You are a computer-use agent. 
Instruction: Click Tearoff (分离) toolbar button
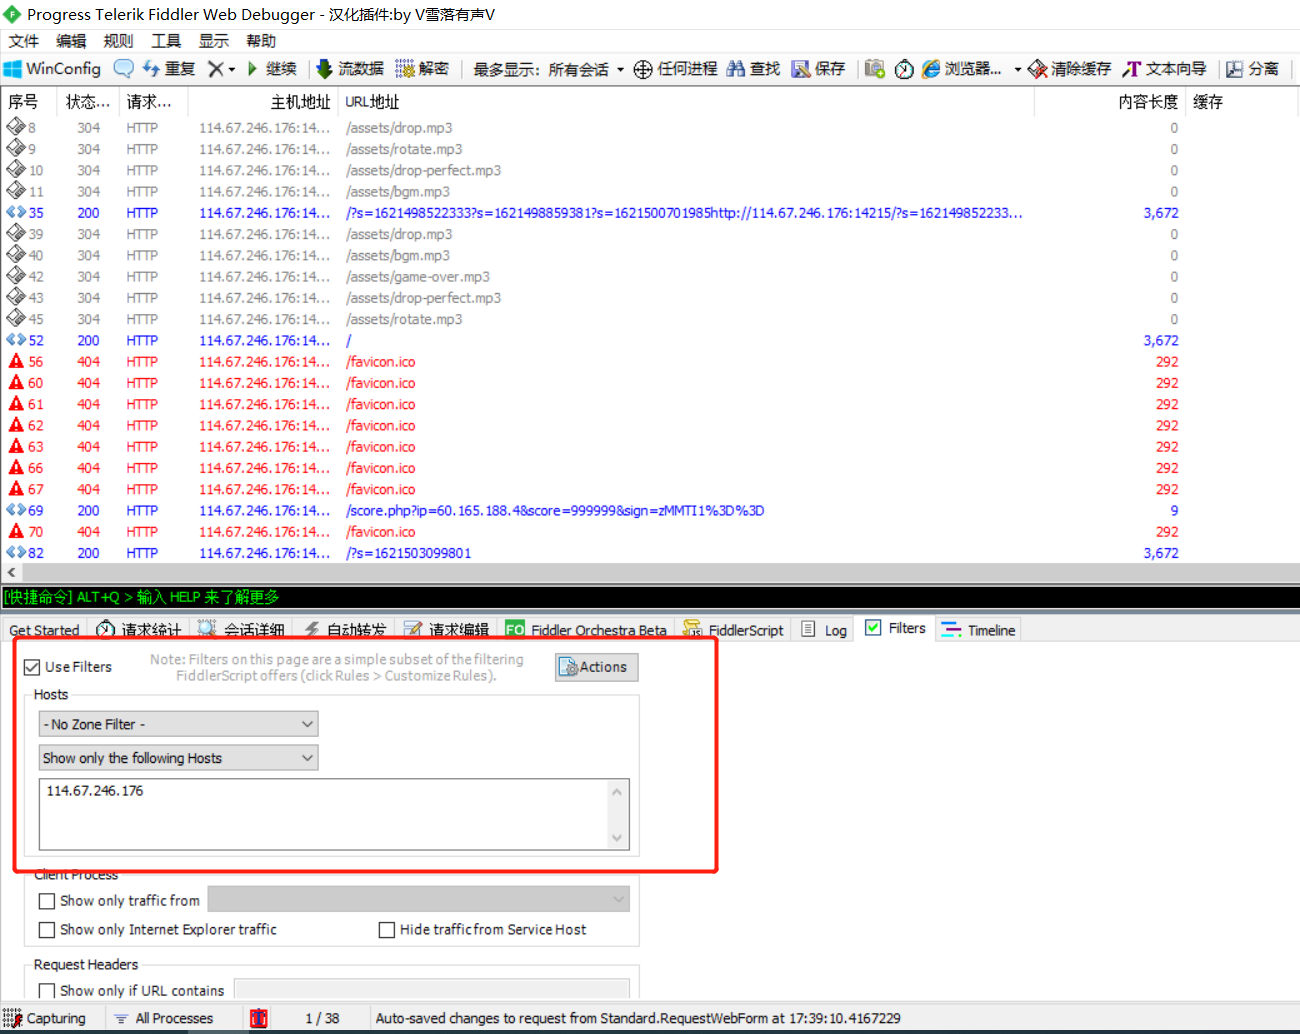pos(1252,69)
